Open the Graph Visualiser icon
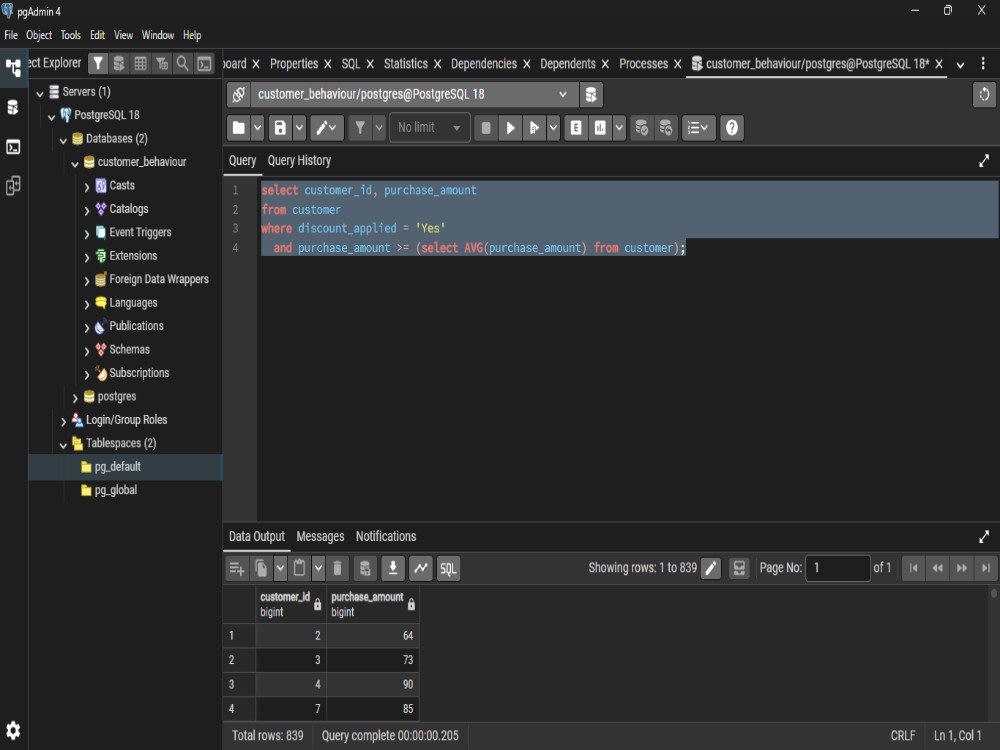The height and width of the screenshot is (750, 1000). click(x=421, y=568)
